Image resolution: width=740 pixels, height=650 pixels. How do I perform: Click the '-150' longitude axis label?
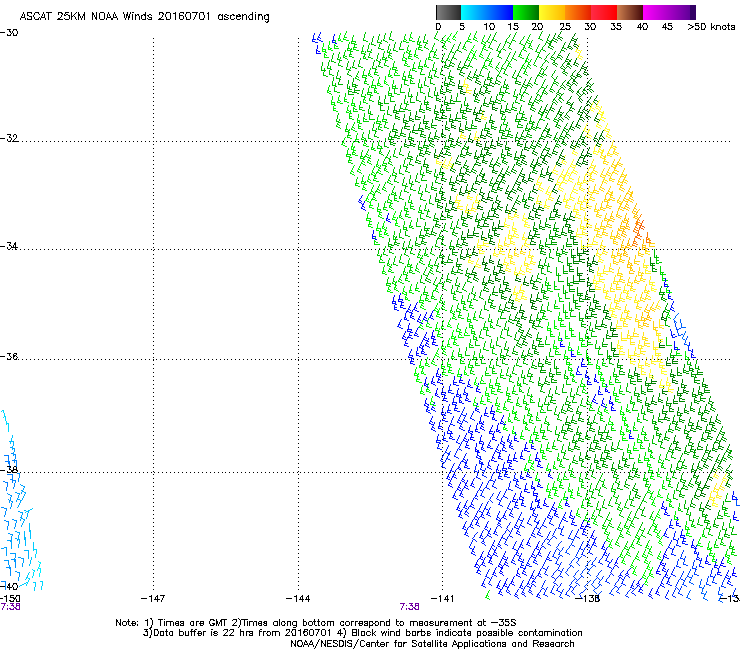10,598
